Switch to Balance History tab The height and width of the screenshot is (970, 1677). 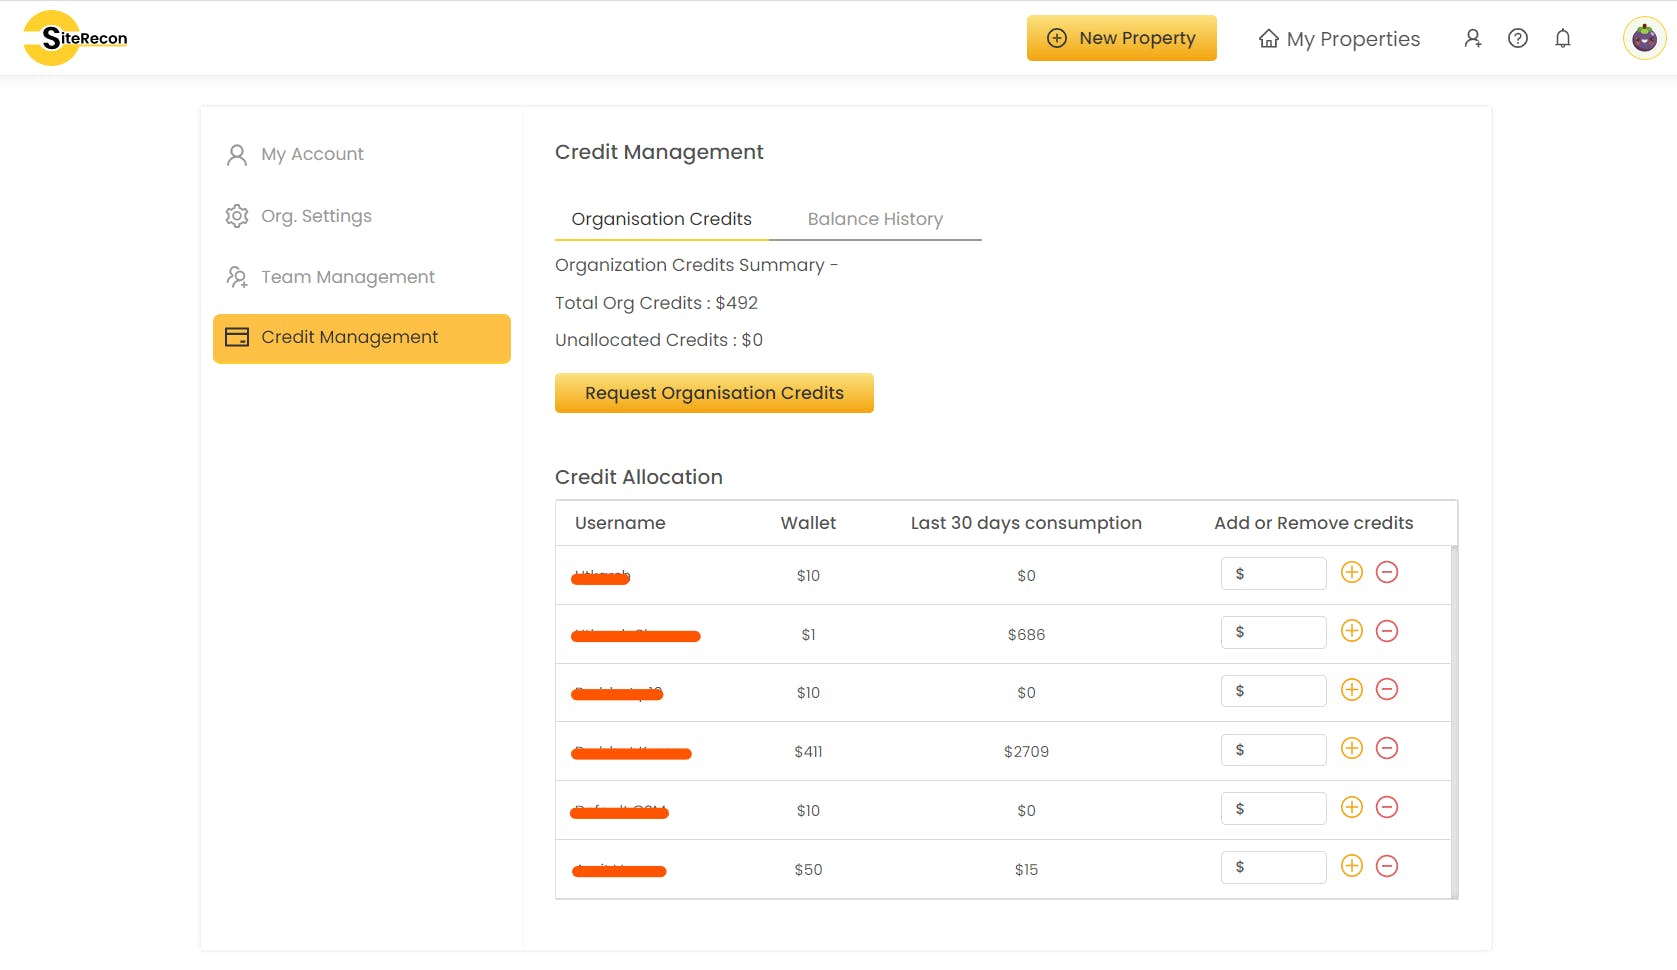point(875,219)
